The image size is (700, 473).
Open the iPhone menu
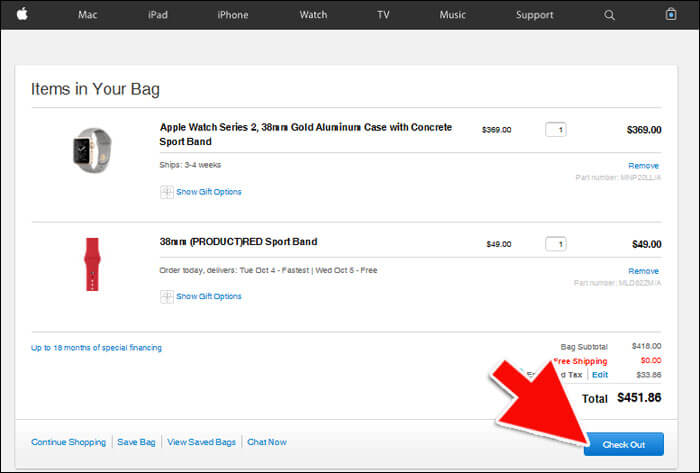pos(233,15)
